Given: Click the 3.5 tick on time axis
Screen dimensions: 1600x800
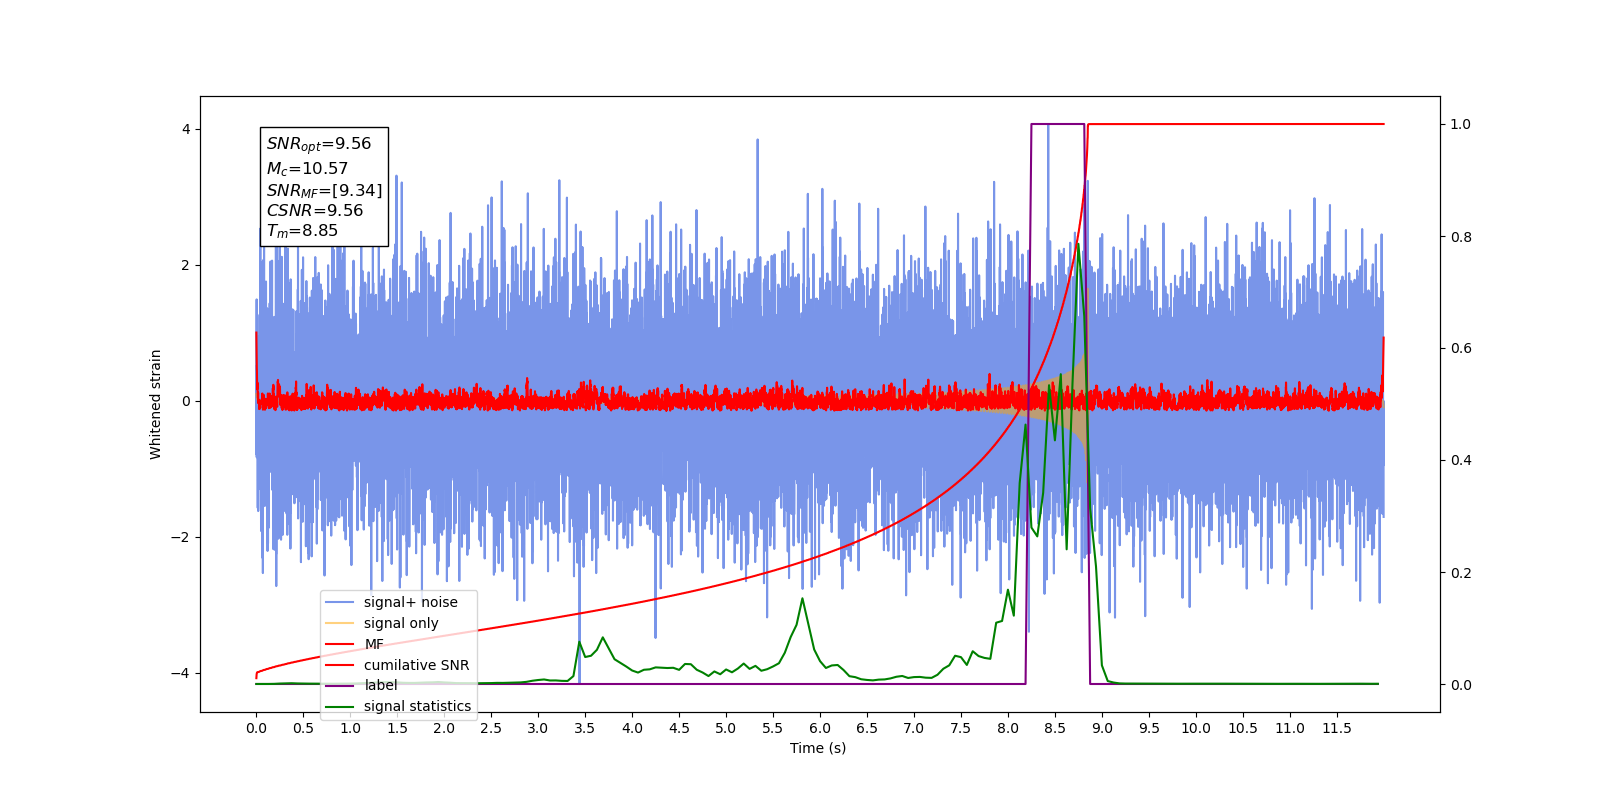Looking at the screenshot, I should pyautogui.click(x=585, y=728).
